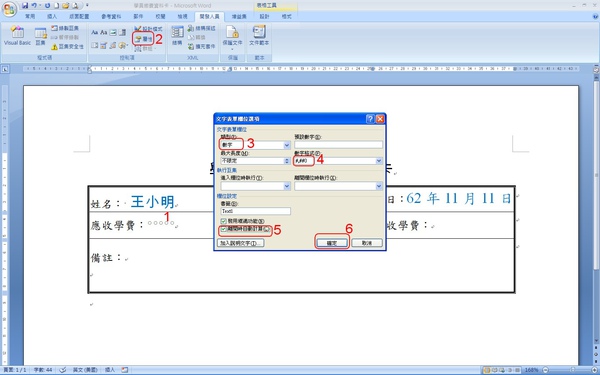Toggle Calculate on exit (離開時自動計算) checkbox
Image resolution: width=600 pixels, height=375 pixels.
223,229
